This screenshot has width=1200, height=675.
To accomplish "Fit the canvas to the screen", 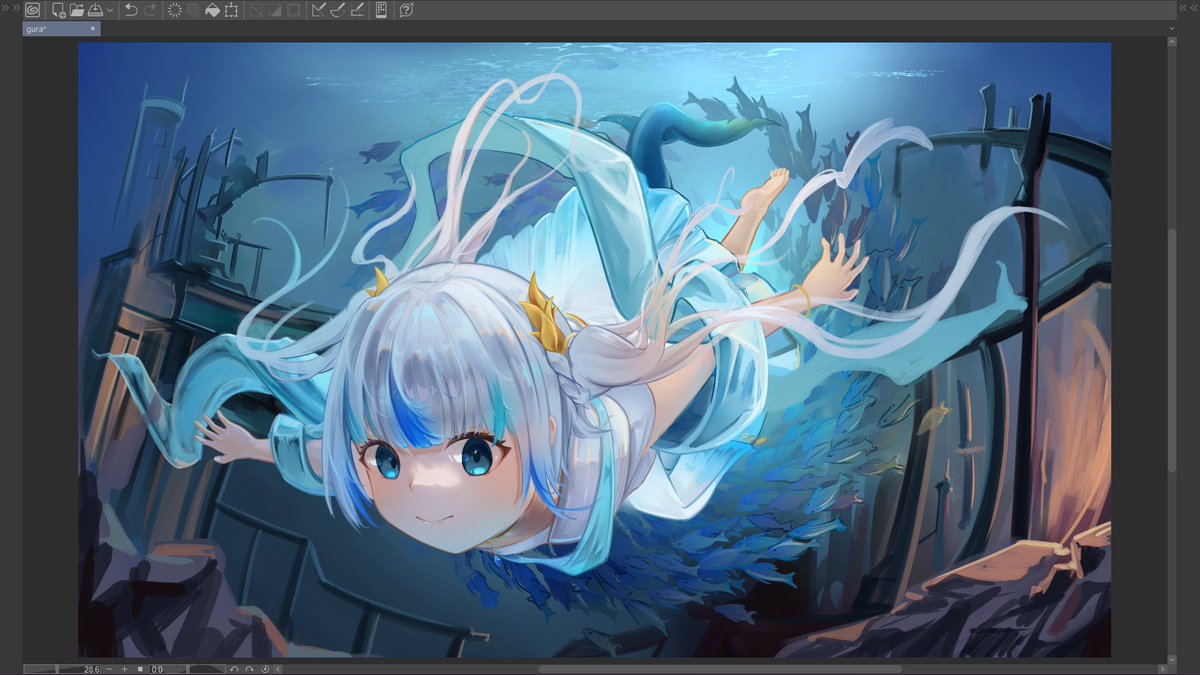I will pos(140,669).
